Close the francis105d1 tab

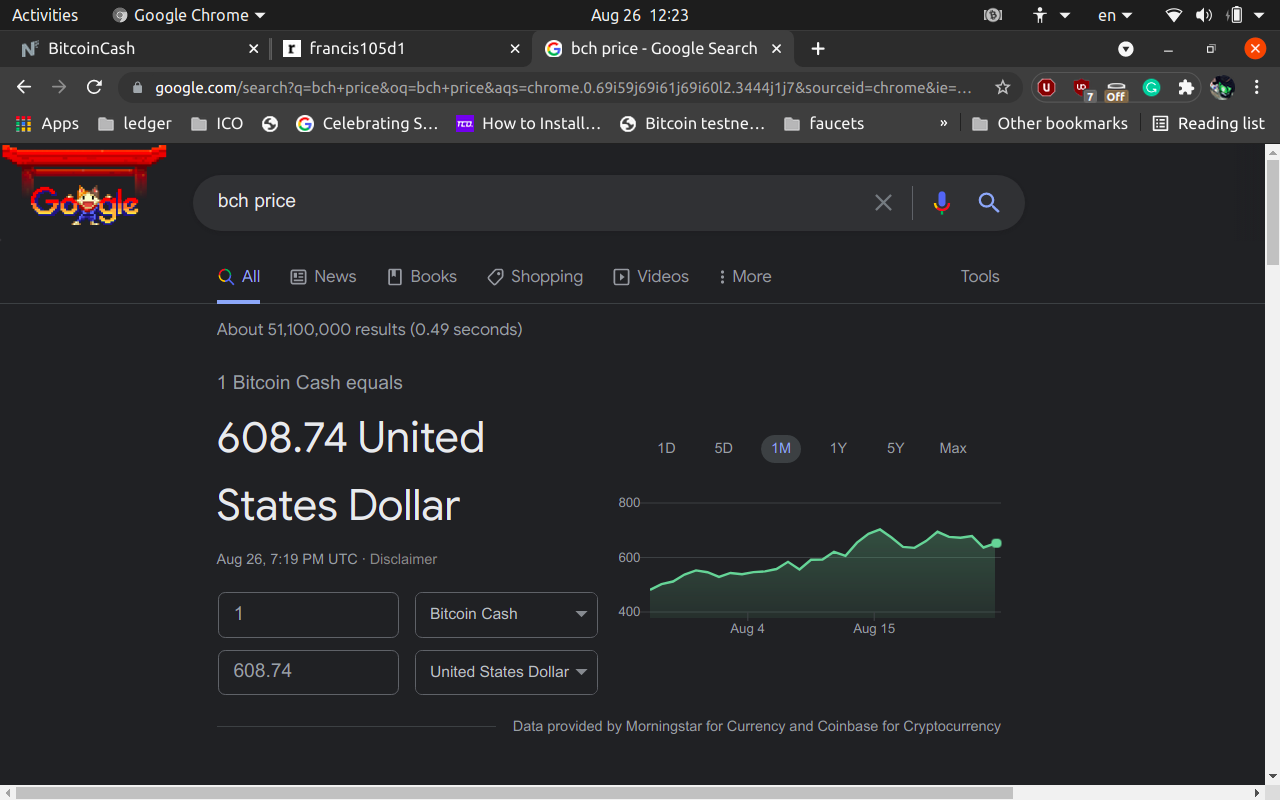[x=515, y=48]
